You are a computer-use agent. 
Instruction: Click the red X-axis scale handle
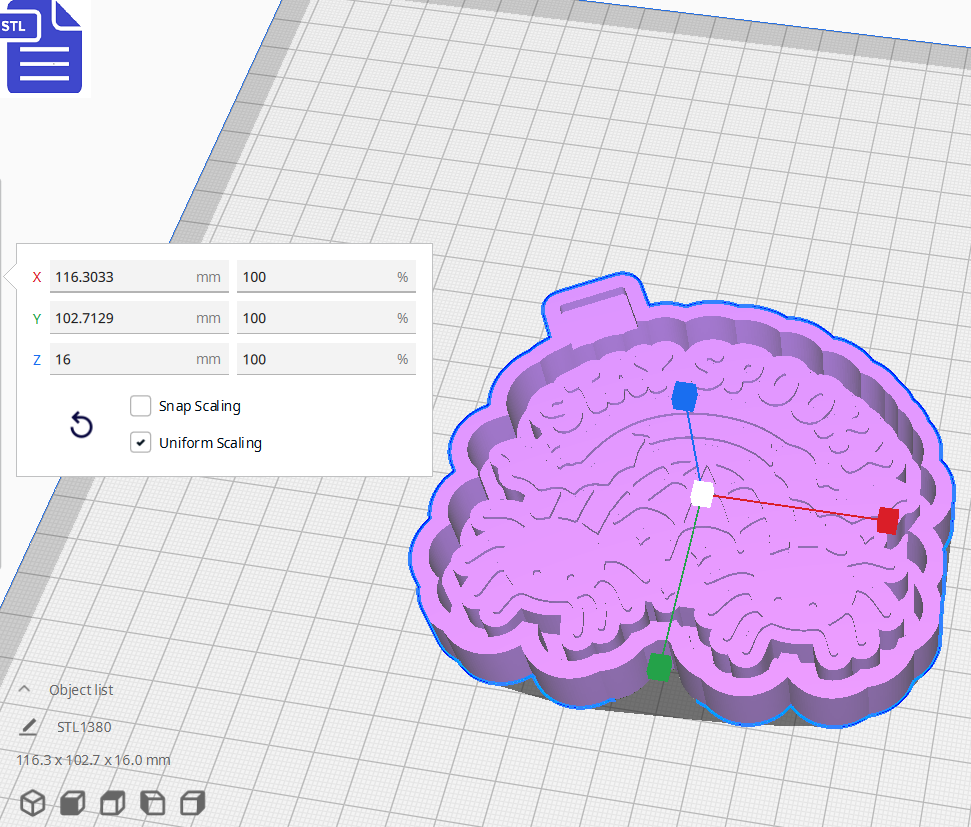[887, 520]
